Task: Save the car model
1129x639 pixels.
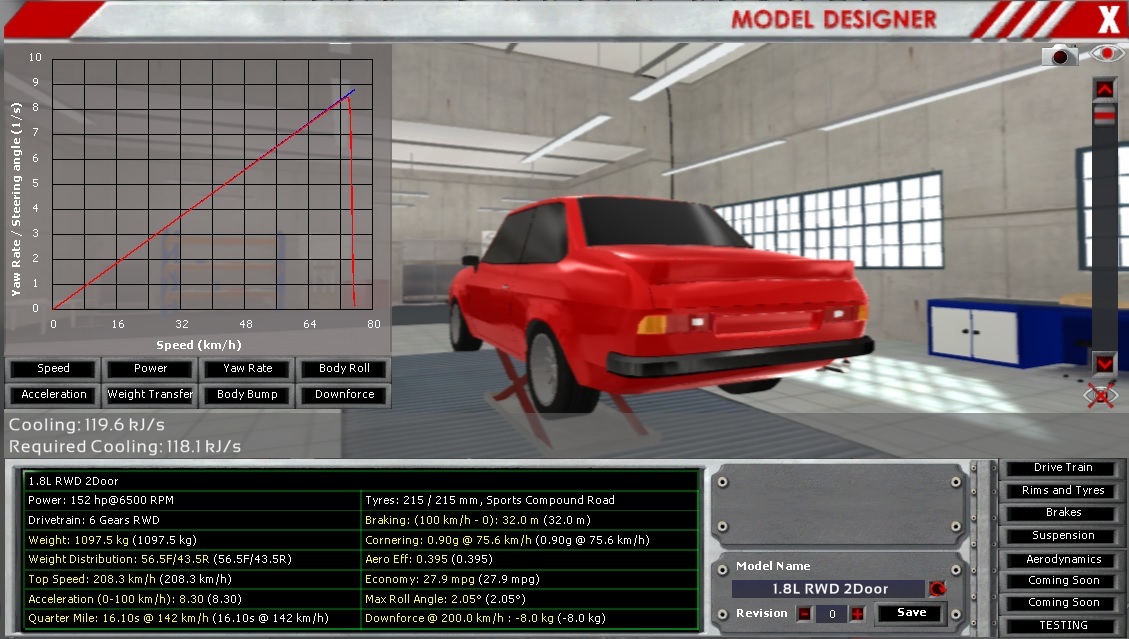Action: 911,613
